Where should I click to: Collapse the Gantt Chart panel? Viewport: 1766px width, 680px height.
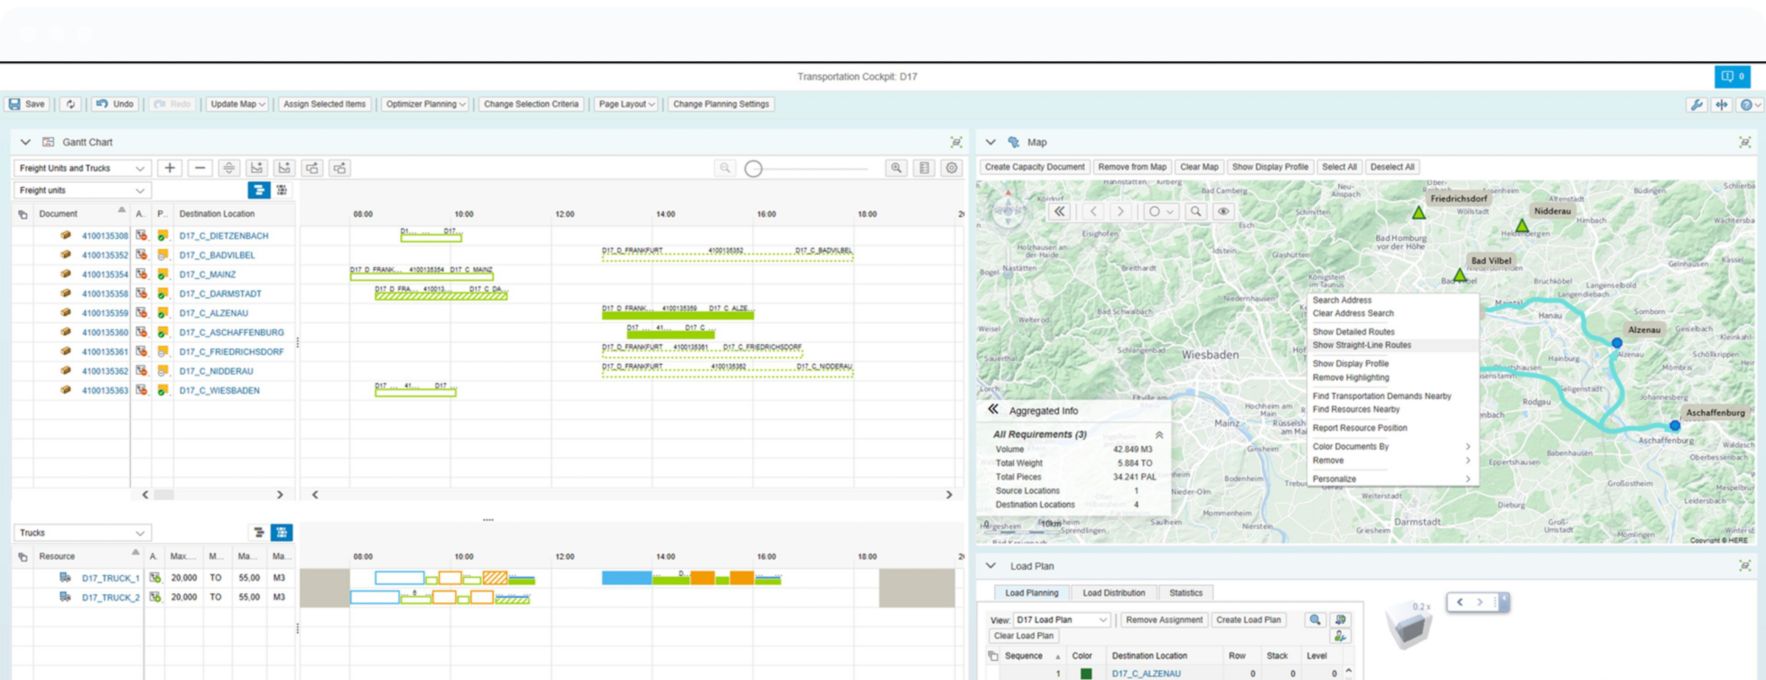click(x=26, y=142)
